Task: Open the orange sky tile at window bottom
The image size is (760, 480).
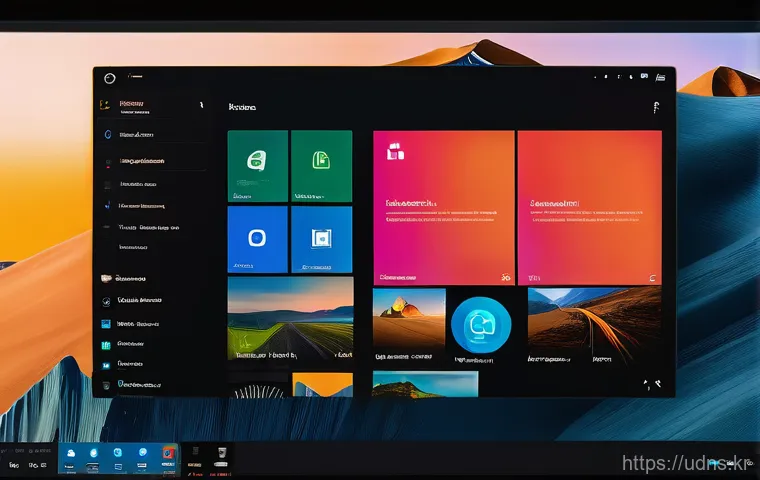Action: point(322,385)
